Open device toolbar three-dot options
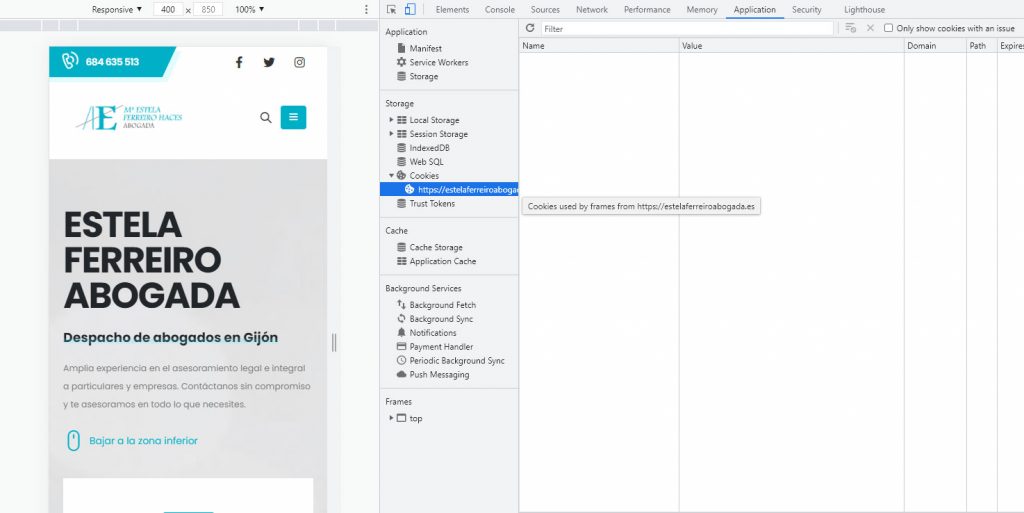The image size is (1024, 513). (x=366, y=10)
